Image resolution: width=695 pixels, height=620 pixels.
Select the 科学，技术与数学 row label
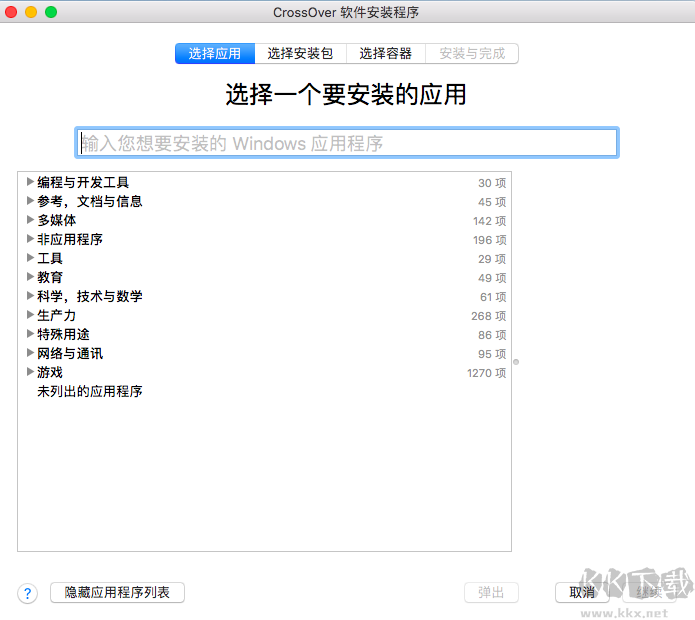tap(90, 296)
